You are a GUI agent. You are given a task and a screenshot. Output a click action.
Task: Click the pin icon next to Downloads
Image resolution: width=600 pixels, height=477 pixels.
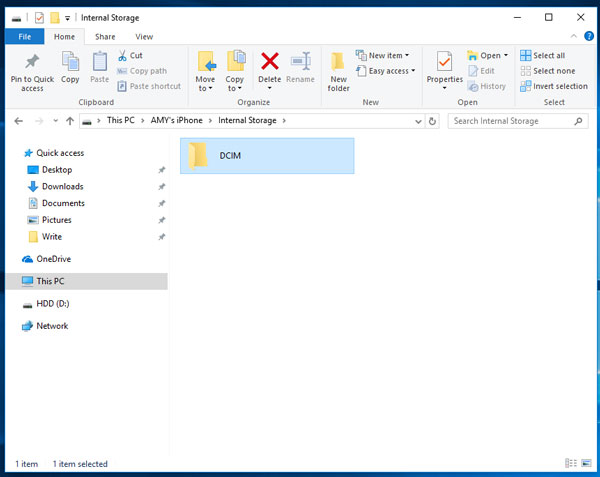(162, 187)
